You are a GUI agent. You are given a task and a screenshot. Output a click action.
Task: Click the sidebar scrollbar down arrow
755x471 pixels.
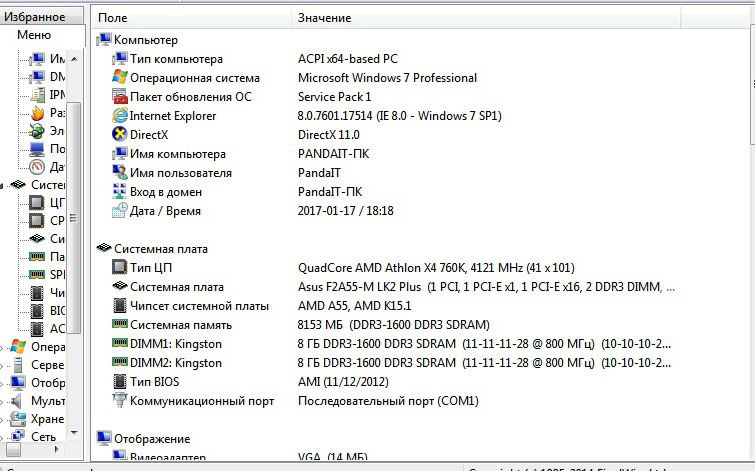pos(74,432)
